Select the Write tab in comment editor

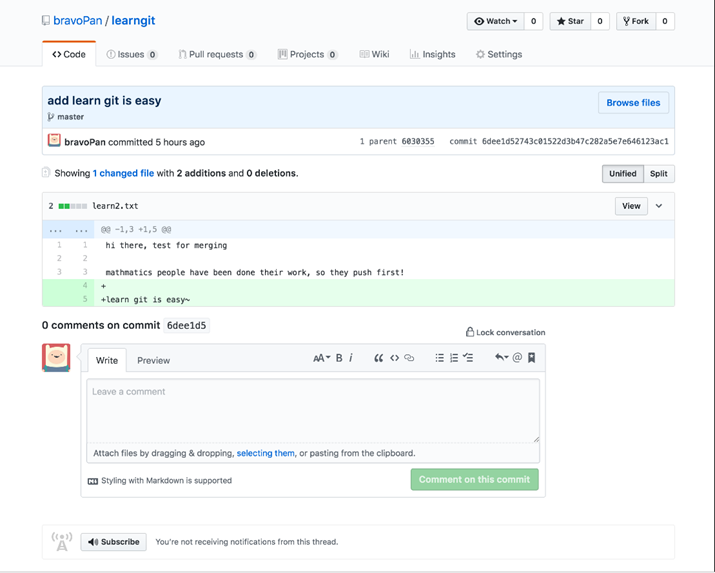(107, 360)
